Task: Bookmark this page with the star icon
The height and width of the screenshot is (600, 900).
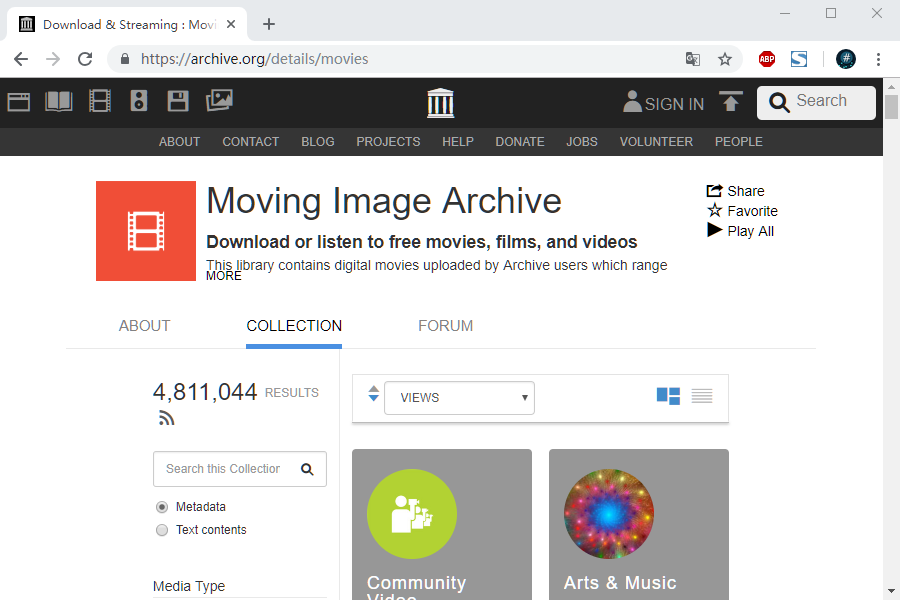Action: tap(725, 59)
